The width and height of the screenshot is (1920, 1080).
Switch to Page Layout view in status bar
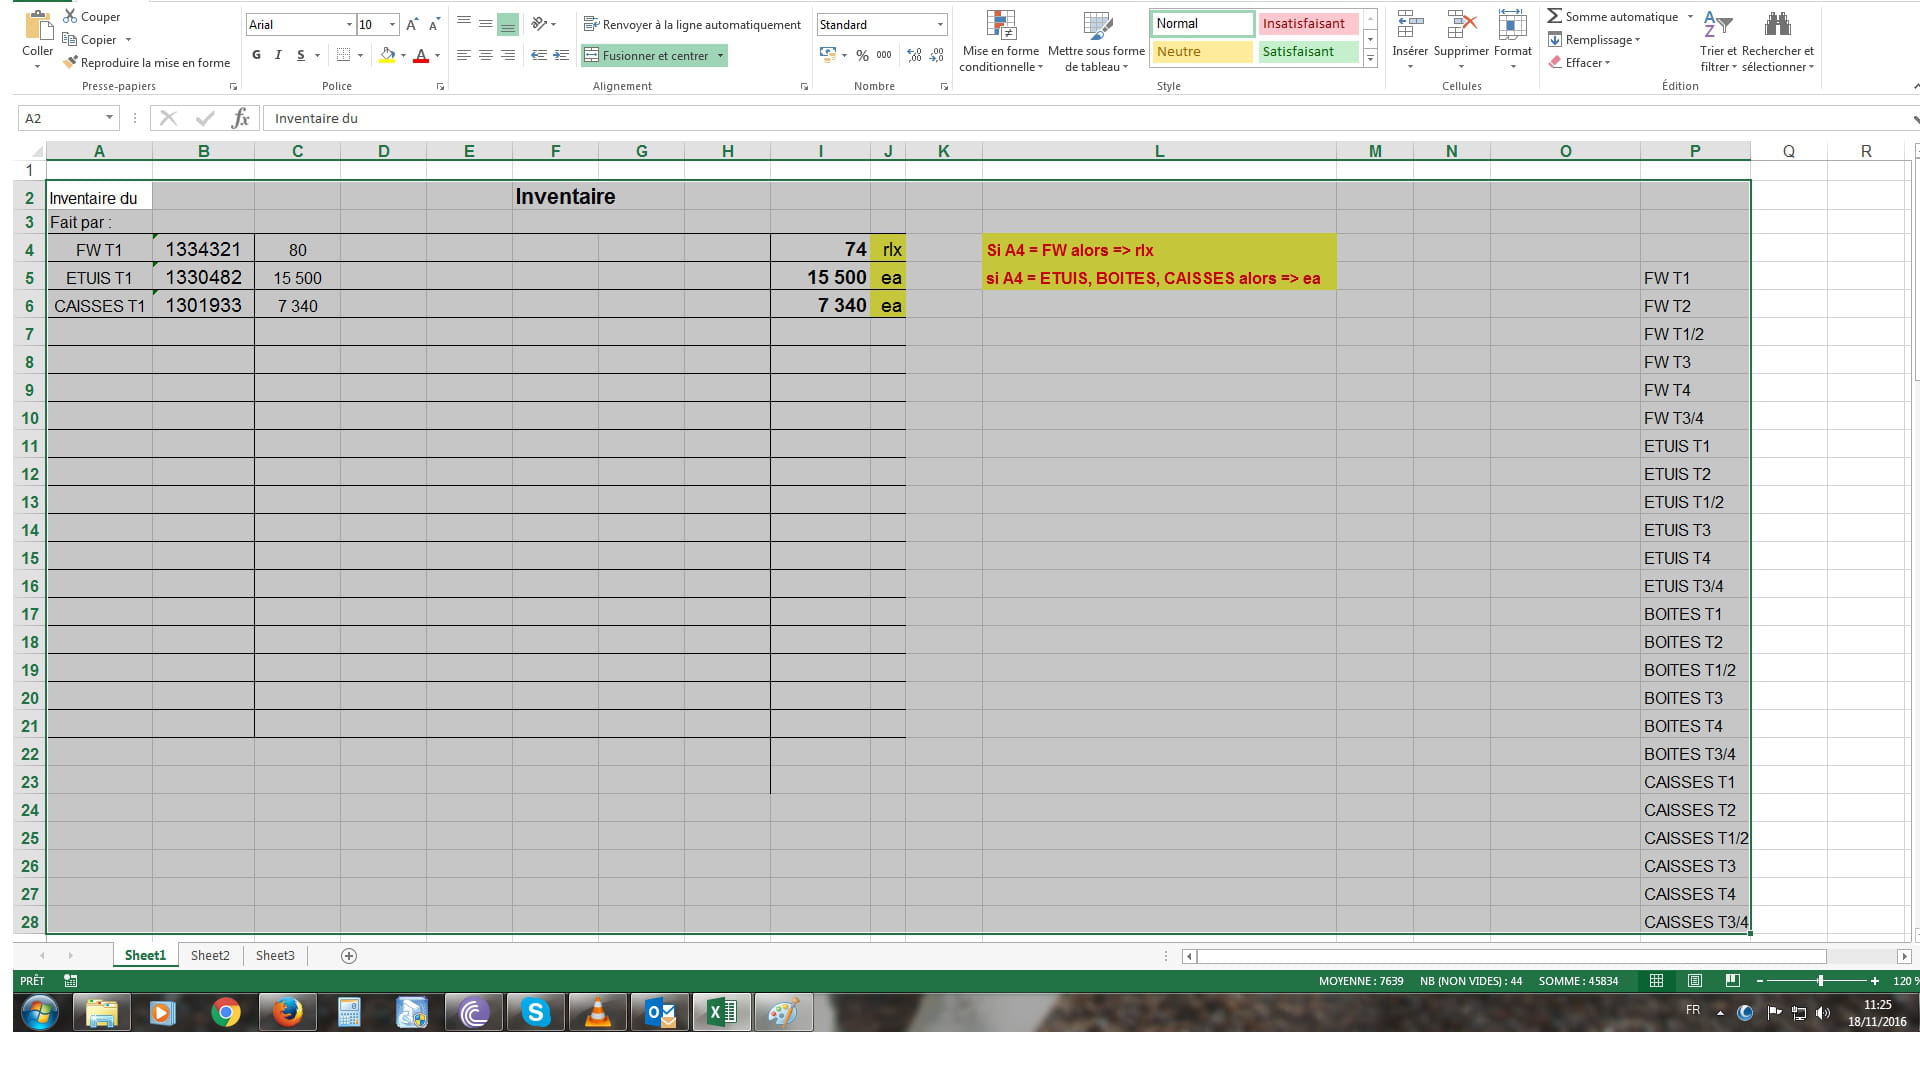point(1695,981)
